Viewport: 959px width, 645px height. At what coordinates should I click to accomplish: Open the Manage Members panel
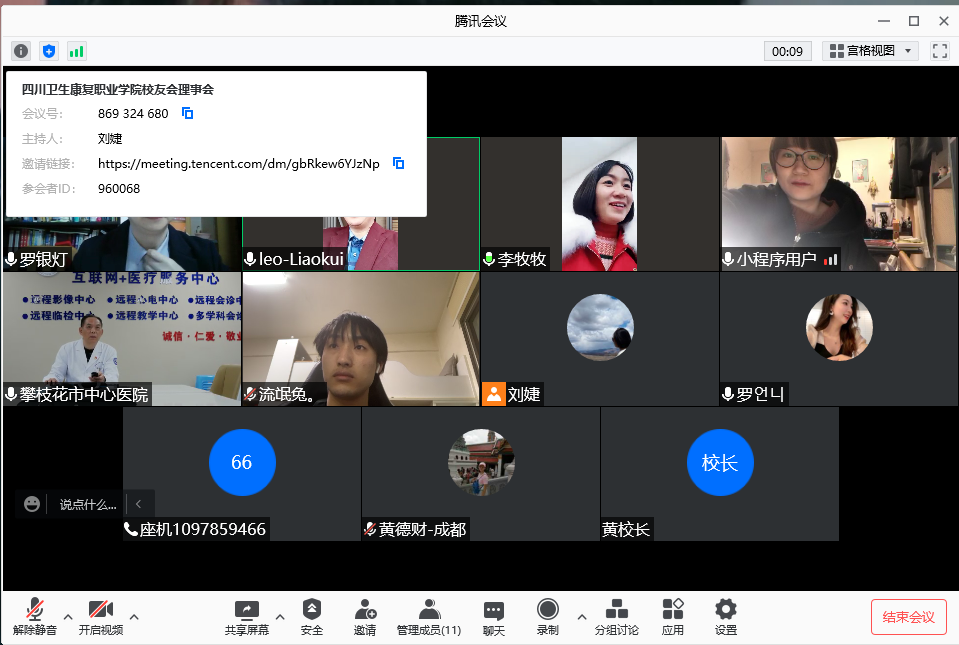point(429,616)
